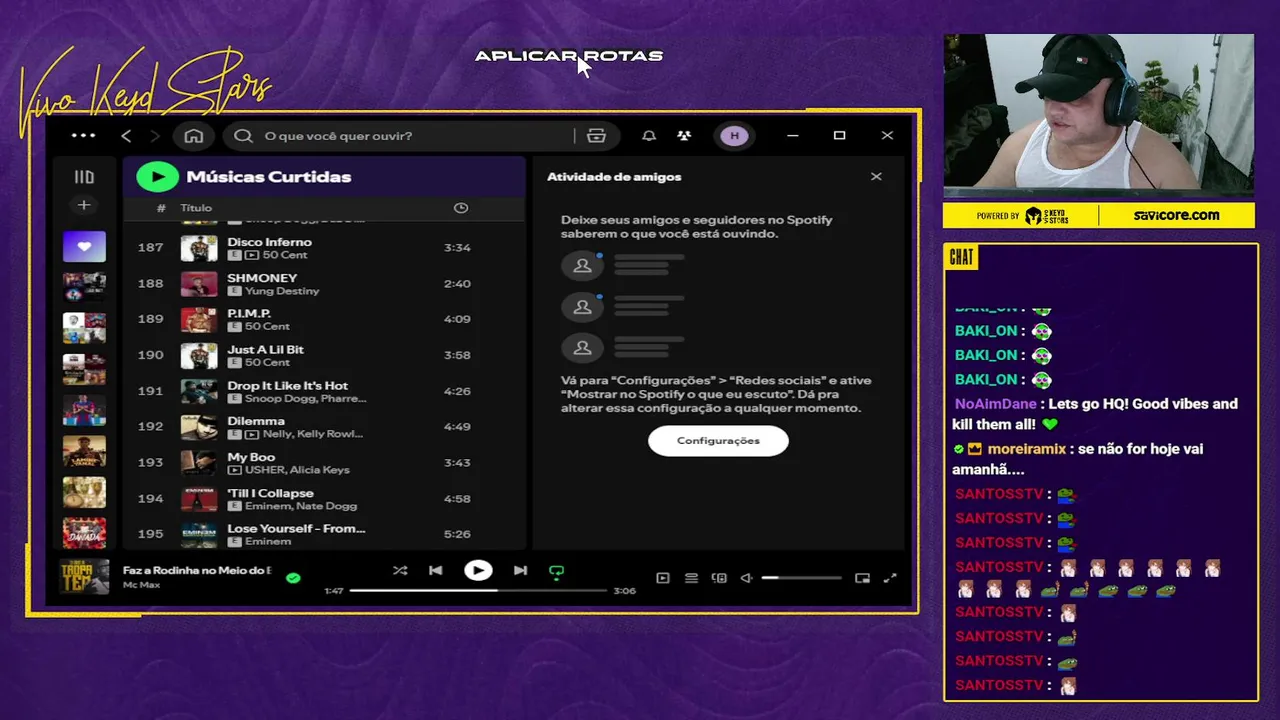
Task: Adjust the volume slider
Action: (x=801, y=578)
